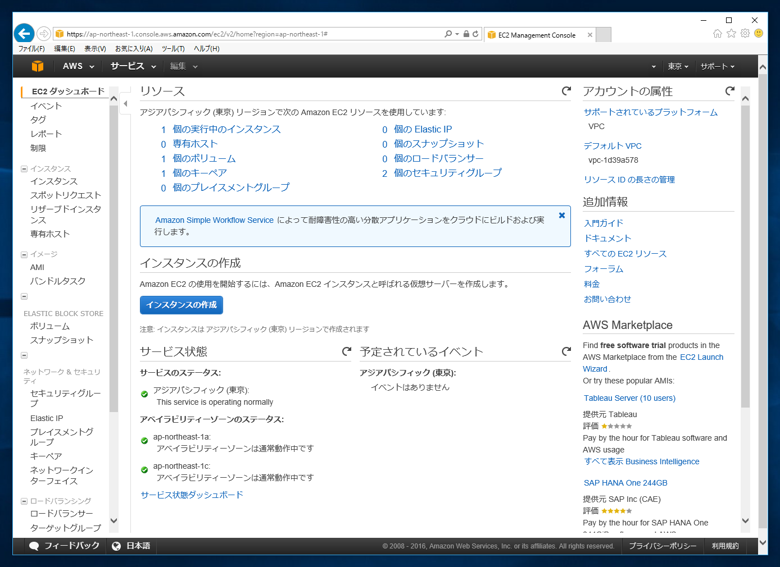The image size is (780, 567).
Task: Refresh the 予定されているイベント section
Action: pos(566,352)
